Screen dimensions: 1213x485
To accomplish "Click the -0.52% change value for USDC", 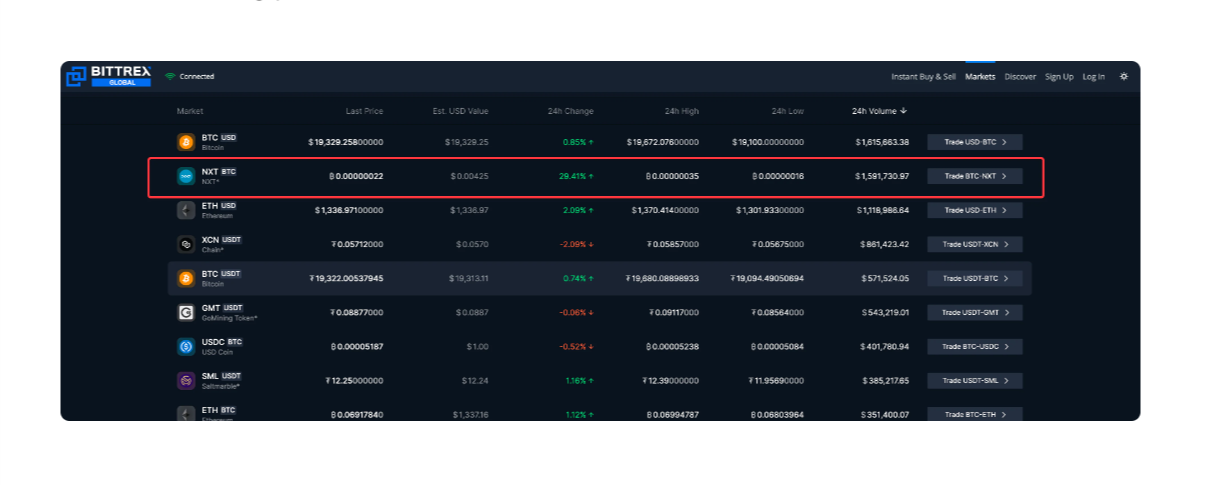I will (x=576, y=347).
